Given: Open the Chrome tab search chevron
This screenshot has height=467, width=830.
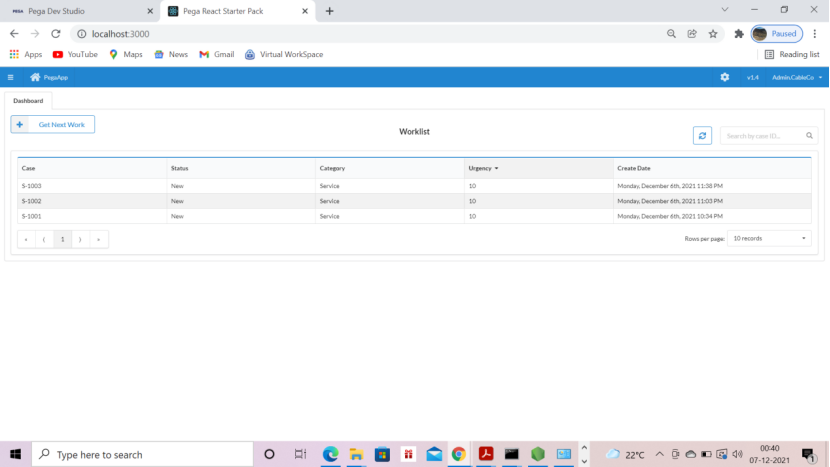Looking at the screenshot, I should click(x=725, y=10).
